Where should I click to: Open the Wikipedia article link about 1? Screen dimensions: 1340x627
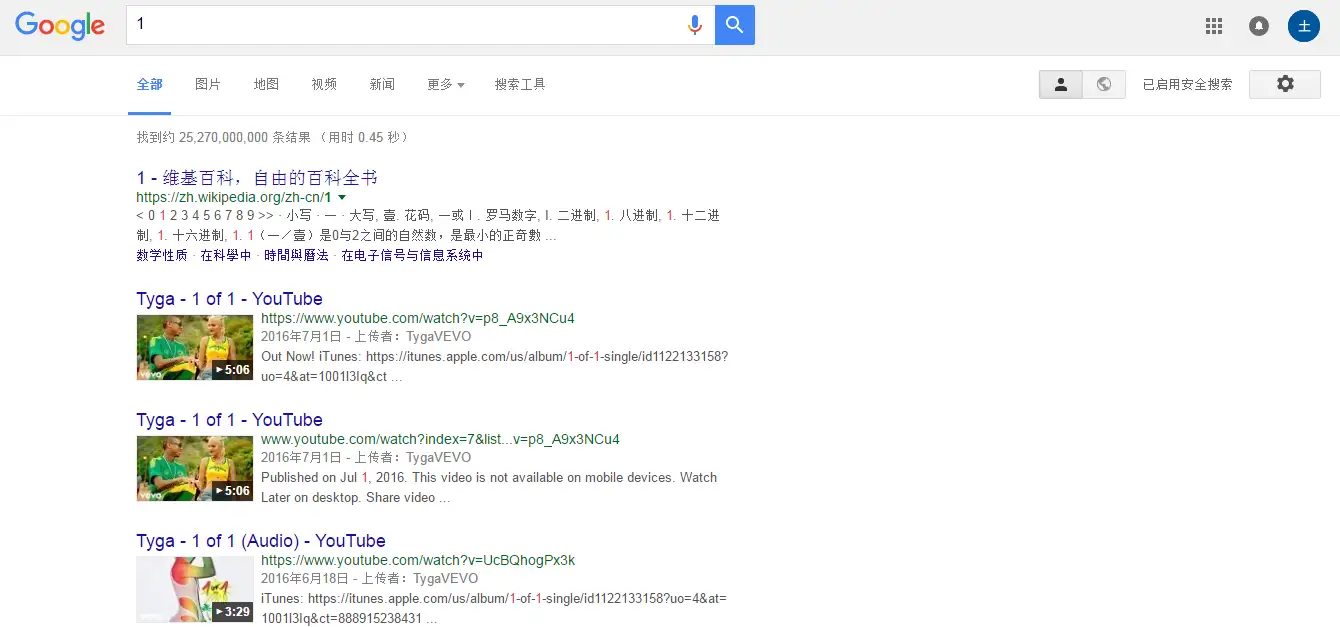(x=256, y=177)
